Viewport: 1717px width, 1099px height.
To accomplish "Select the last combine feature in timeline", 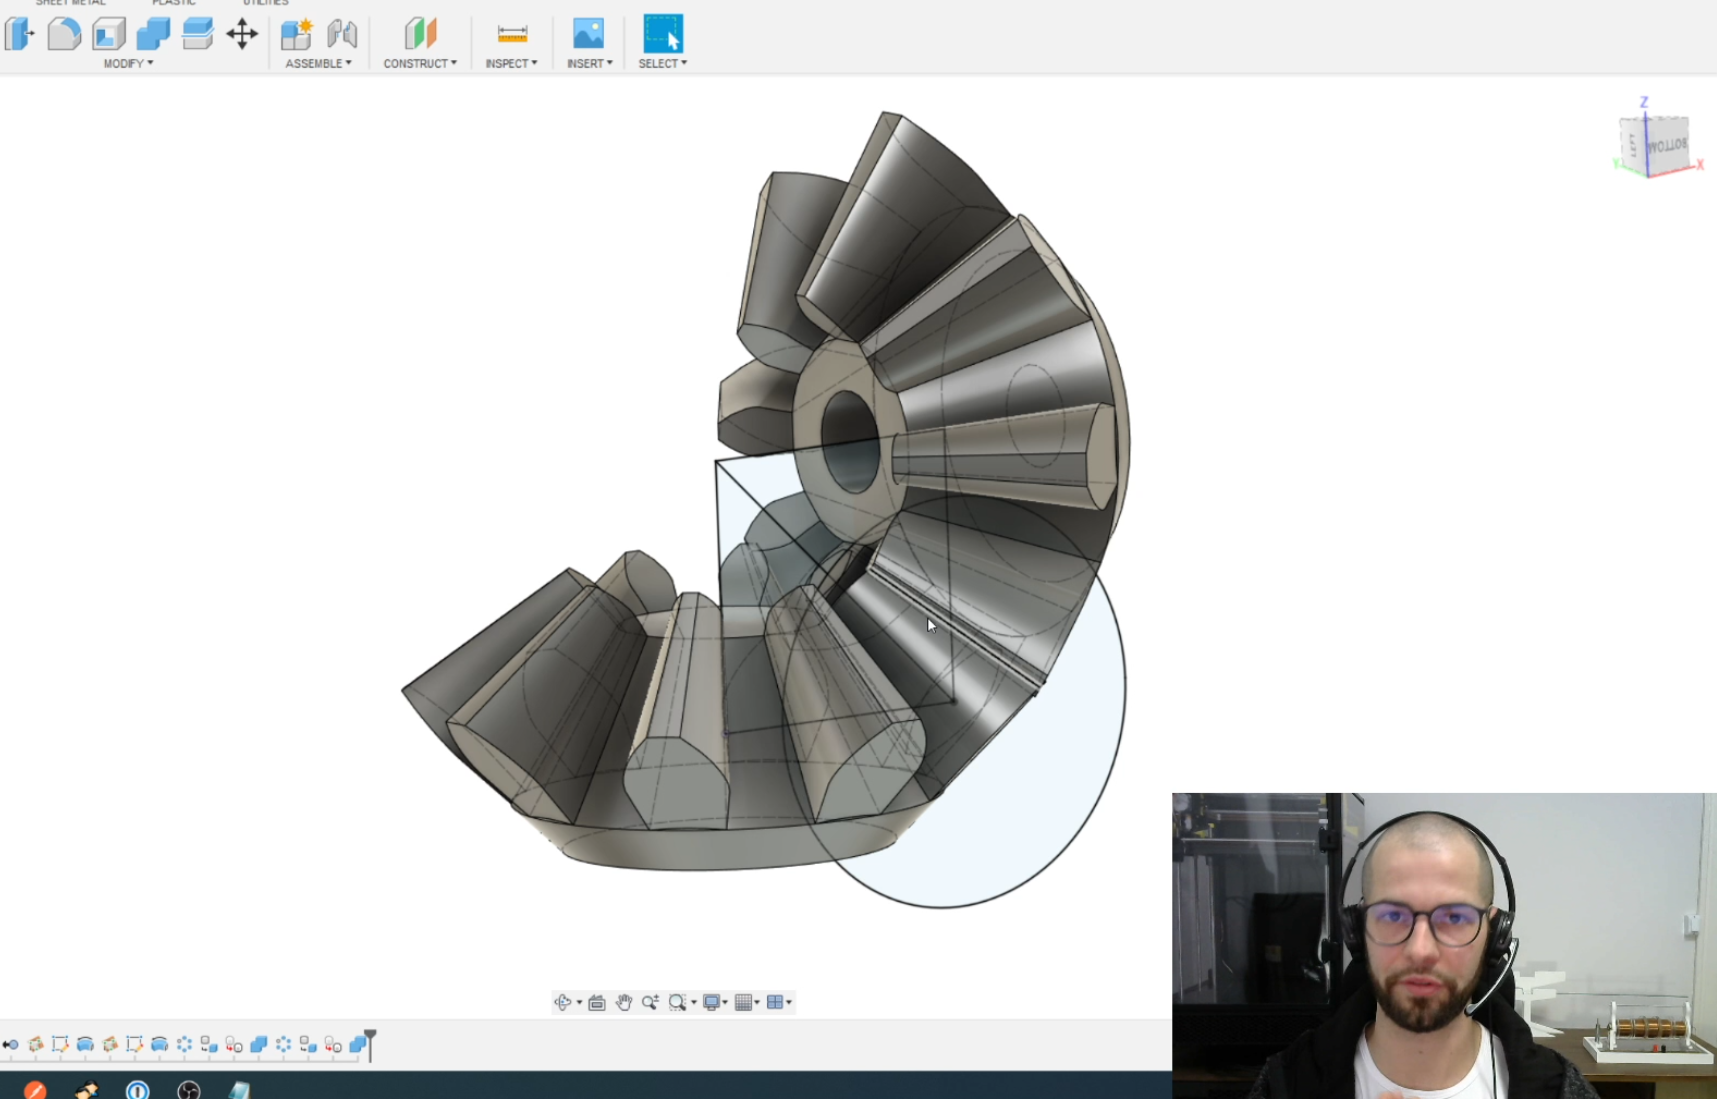I will tap(357, 1045).
